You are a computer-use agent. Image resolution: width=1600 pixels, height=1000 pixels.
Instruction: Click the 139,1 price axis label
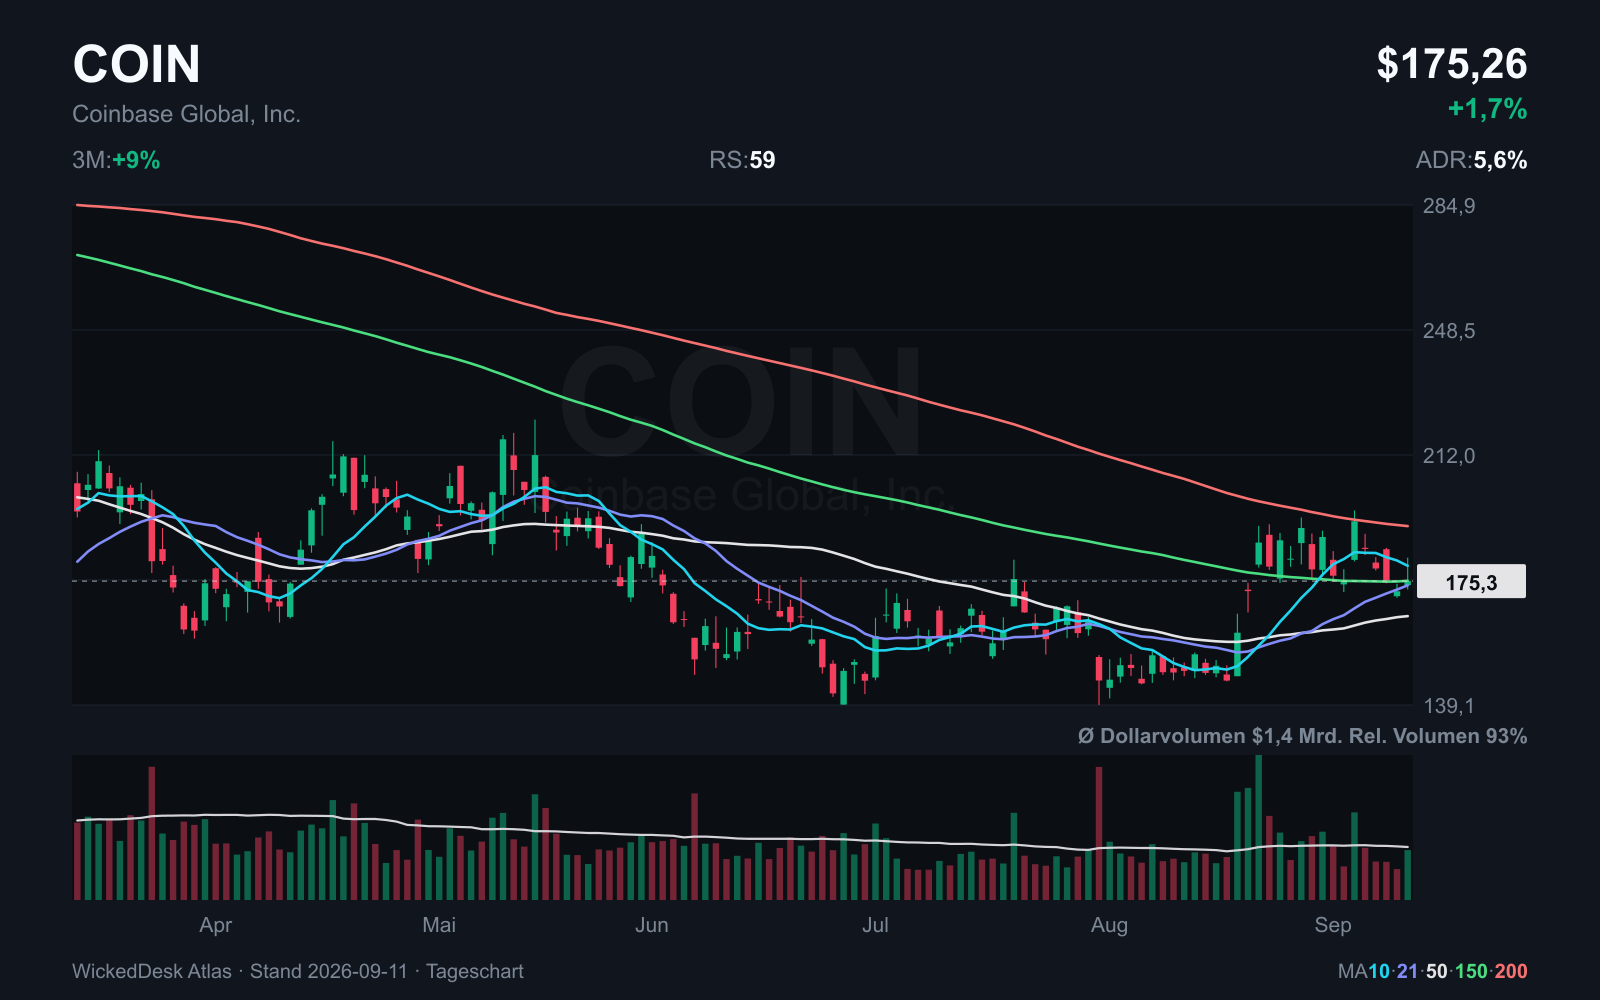click(1449, 706)
